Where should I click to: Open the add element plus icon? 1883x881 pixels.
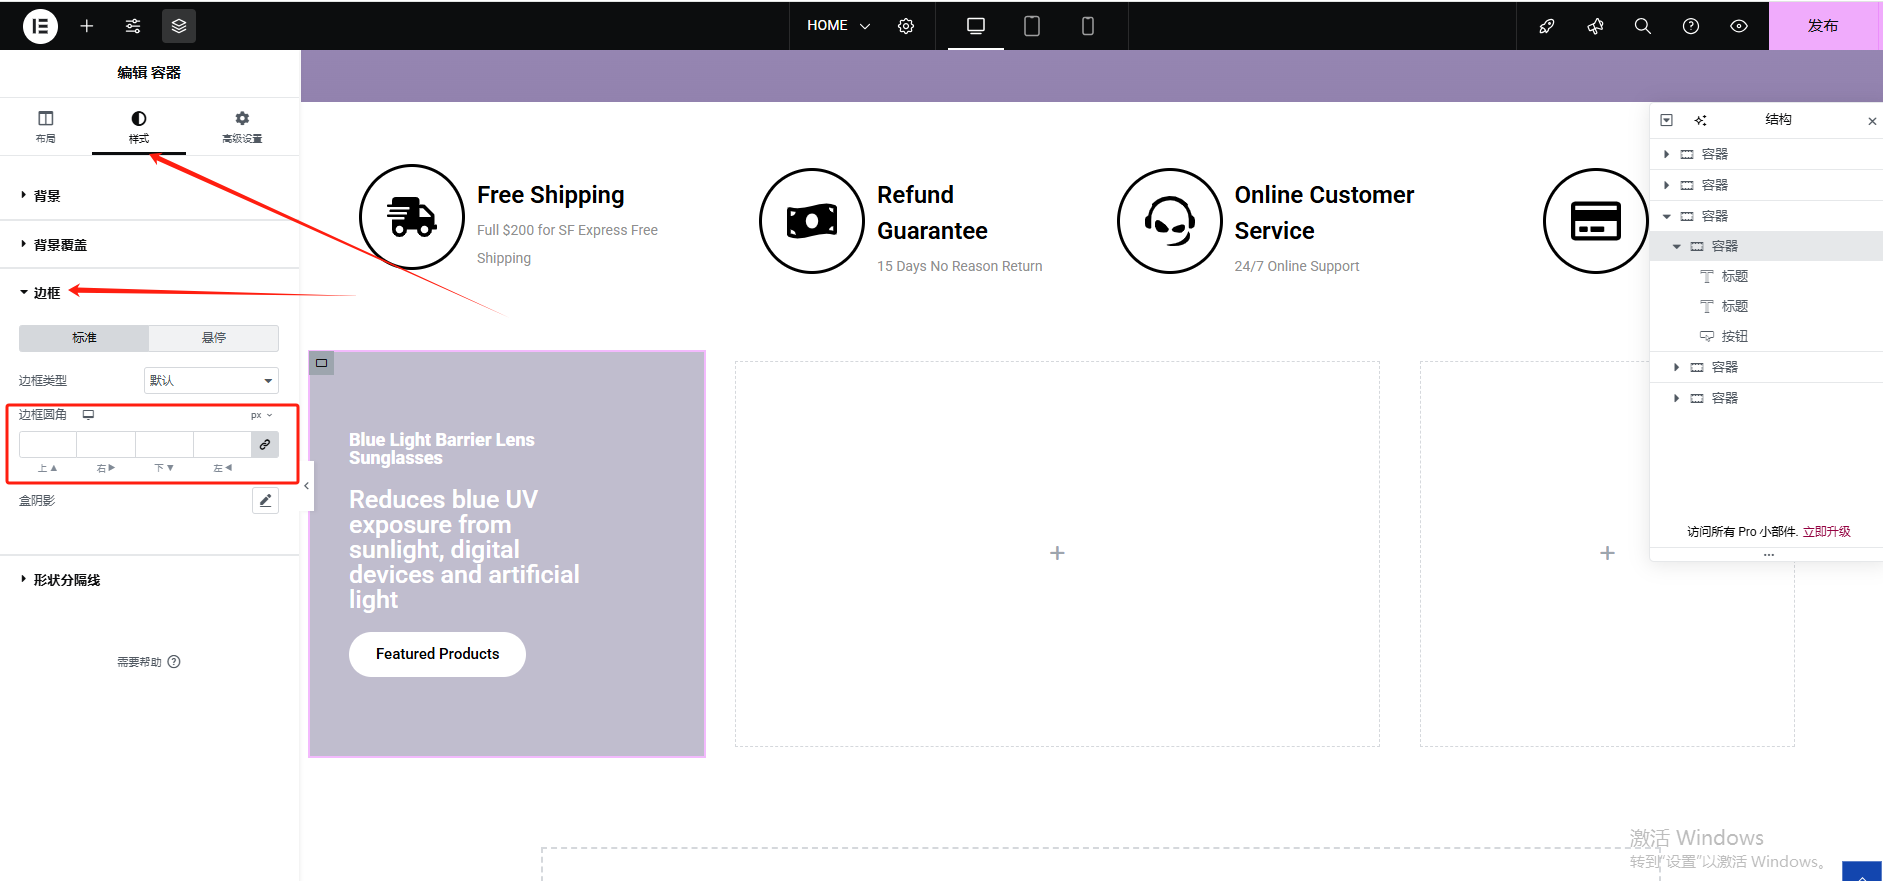pos(87,26)
